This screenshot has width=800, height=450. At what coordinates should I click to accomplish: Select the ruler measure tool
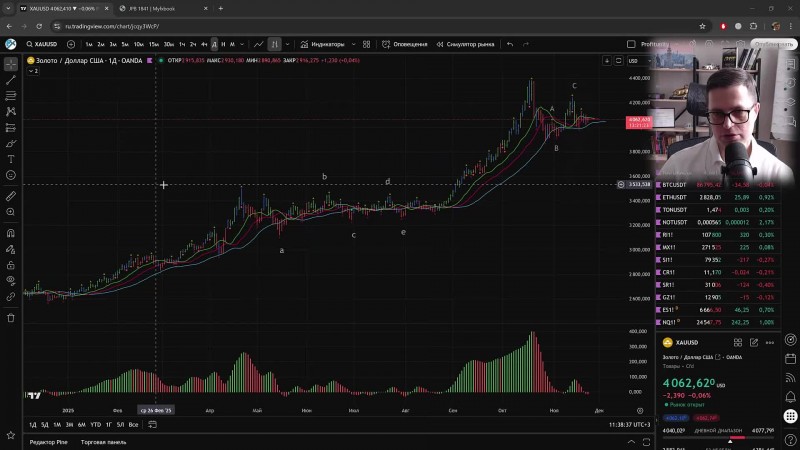[x=11, y=196]
